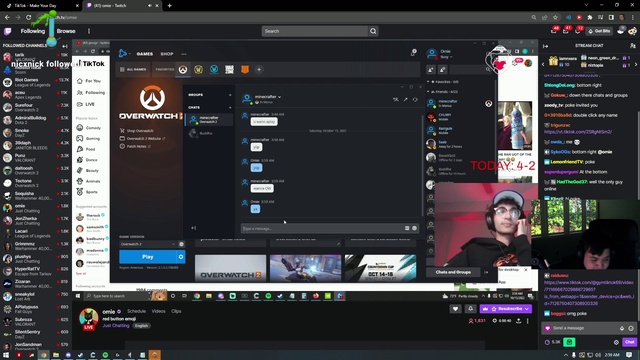The image size is (640, 360).
Task: Toggle follow with the heart button
Action: pyautogui.click(x=456, y=309)
